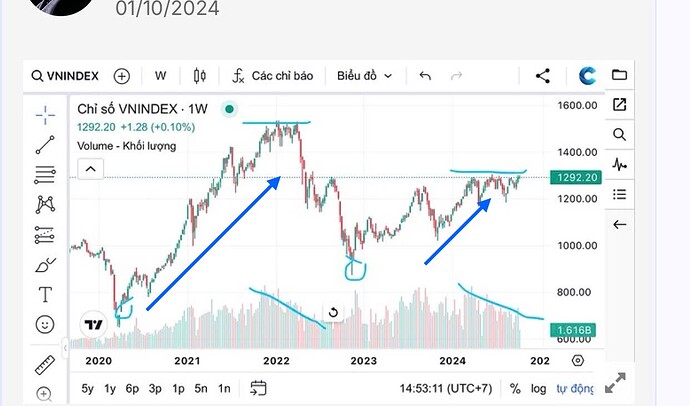690x406 pixels.
Task: Toggle the percent scale mode
Action: (515, 388)
